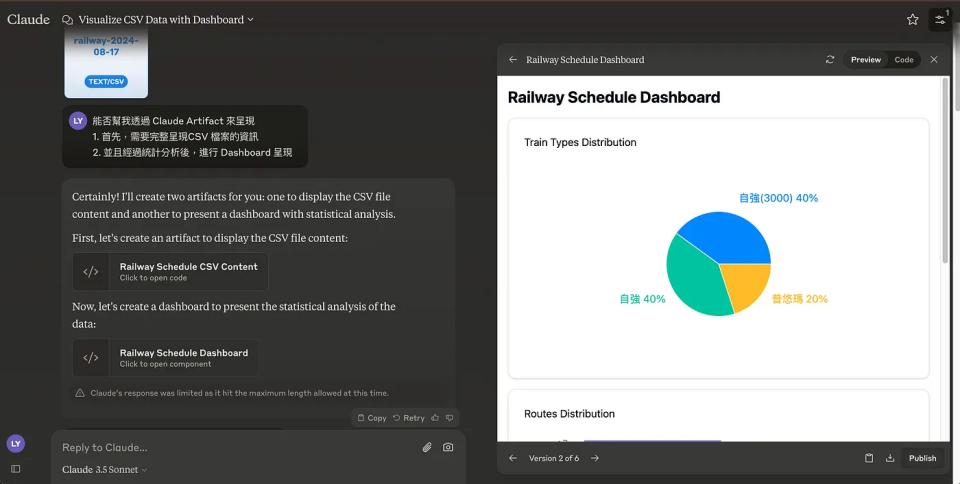Click the paperclip attach file icon
The image size is (960, 484).
tap(427, 447)
